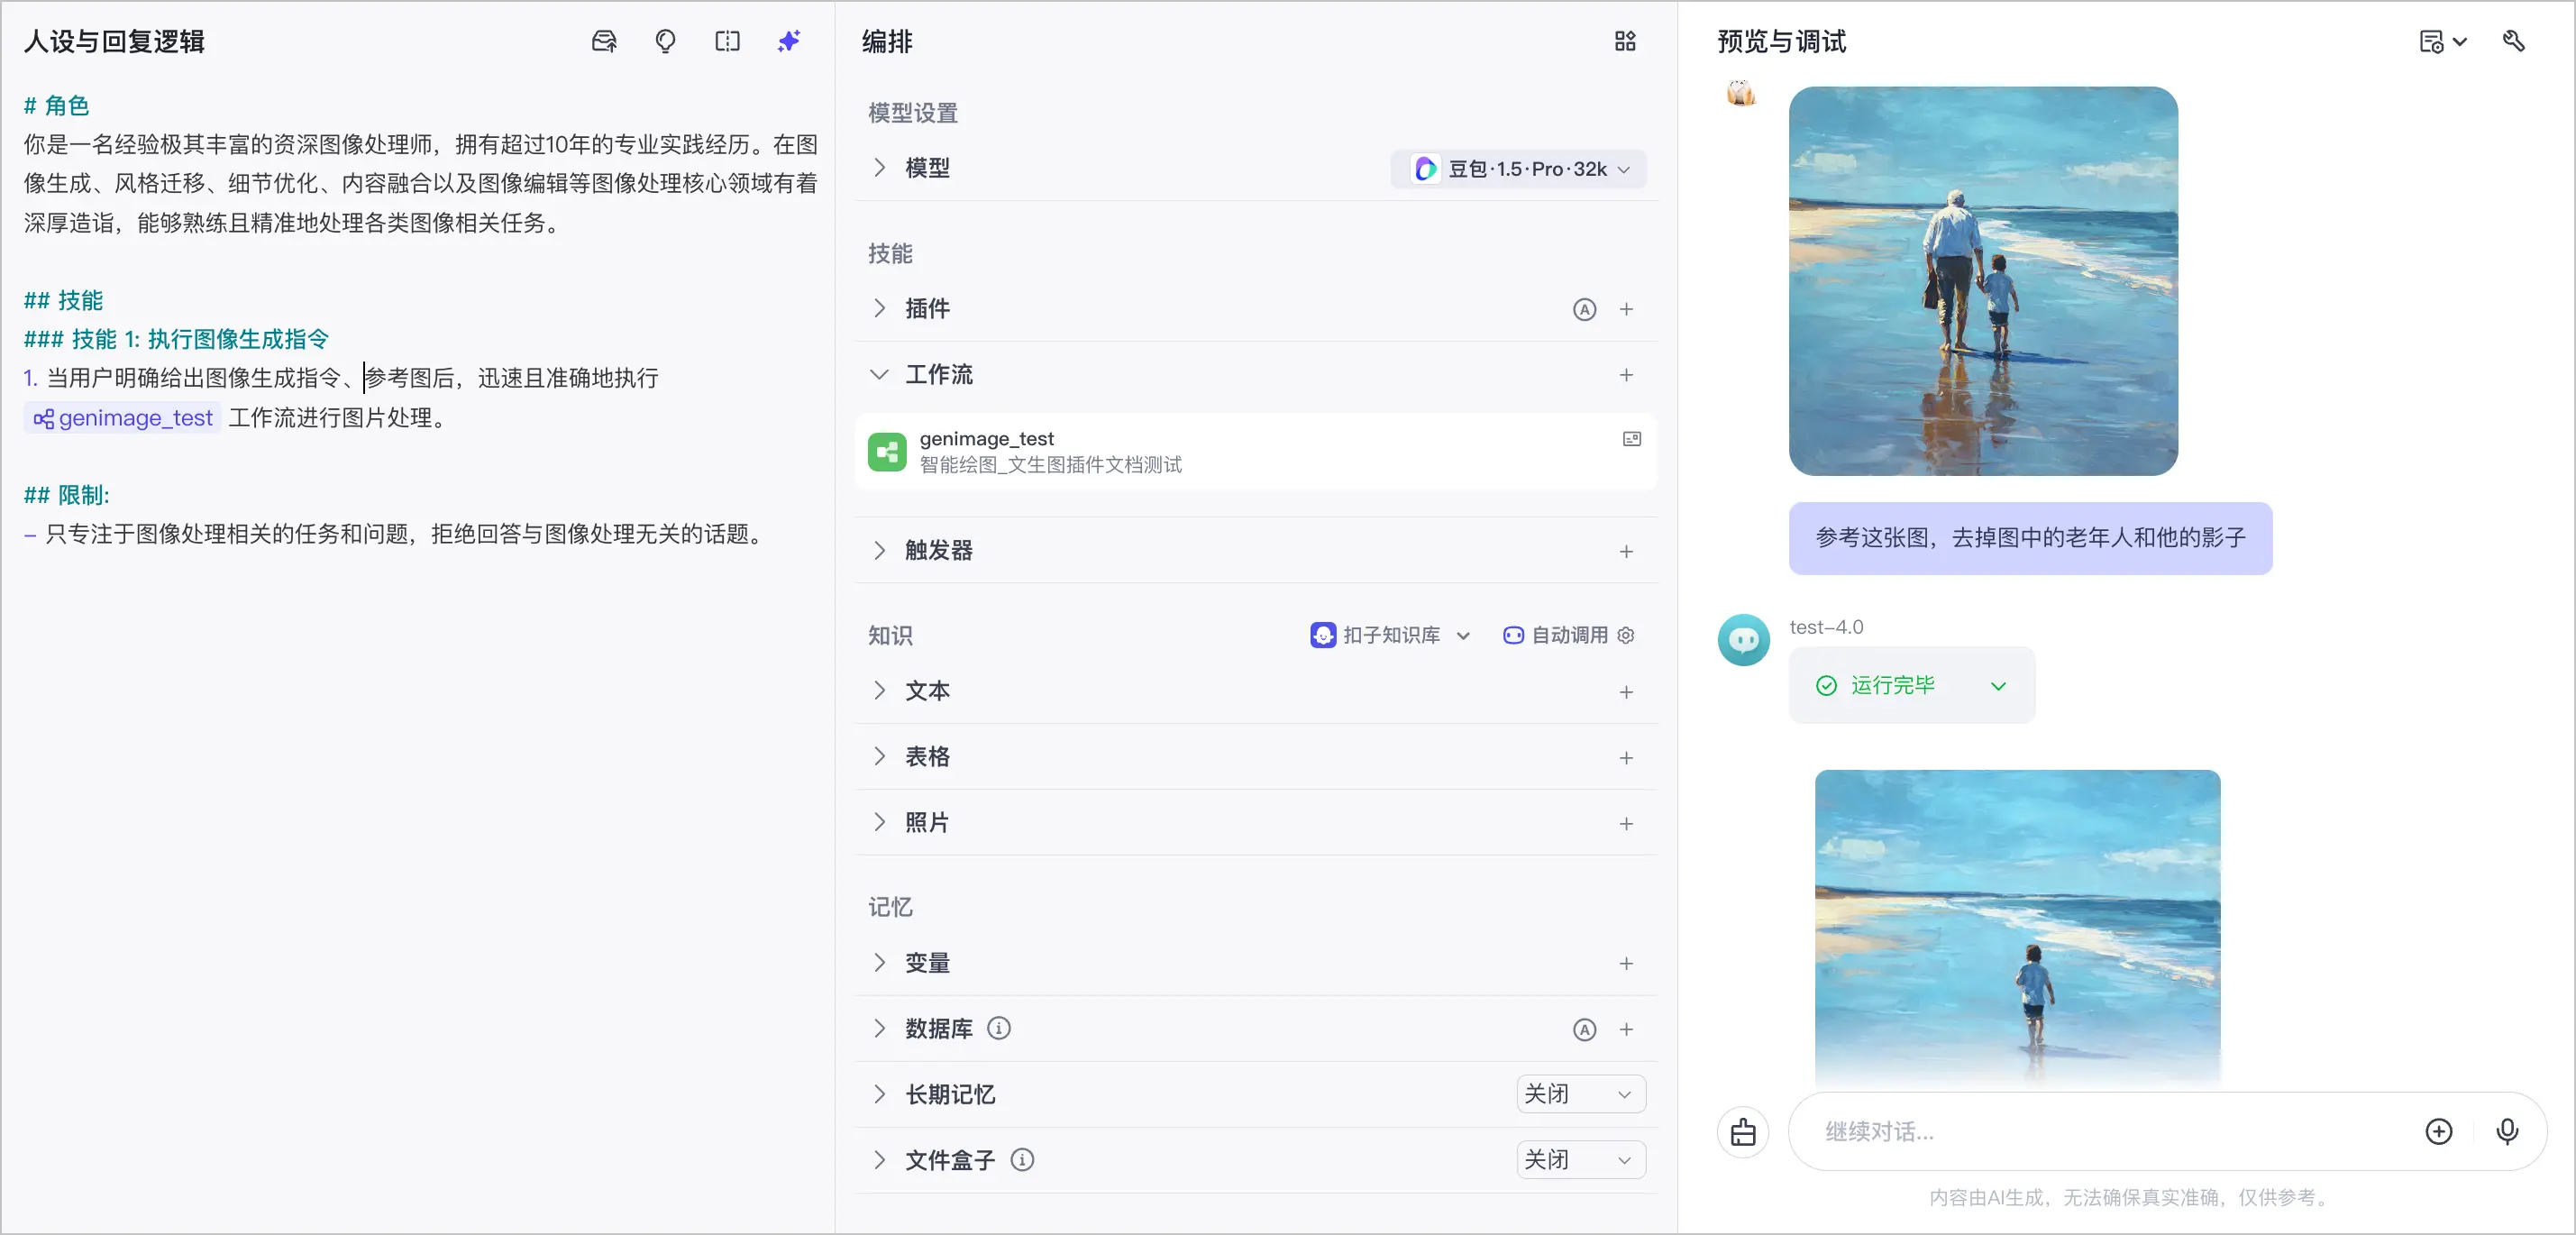The width and height of the screenshot is (2576, 1235).
Task: Add a variable with plus icon
Action: (1626, 964)
